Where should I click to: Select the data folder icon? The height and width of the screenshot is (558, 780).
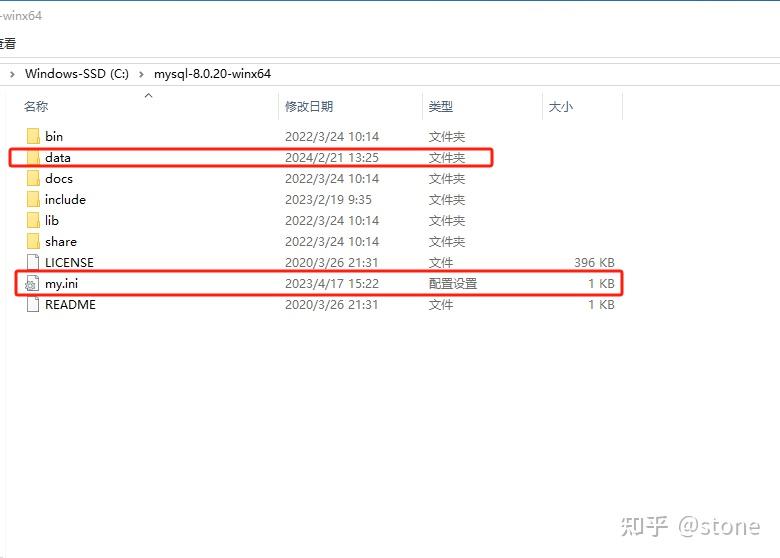click(x=33, y=158)
